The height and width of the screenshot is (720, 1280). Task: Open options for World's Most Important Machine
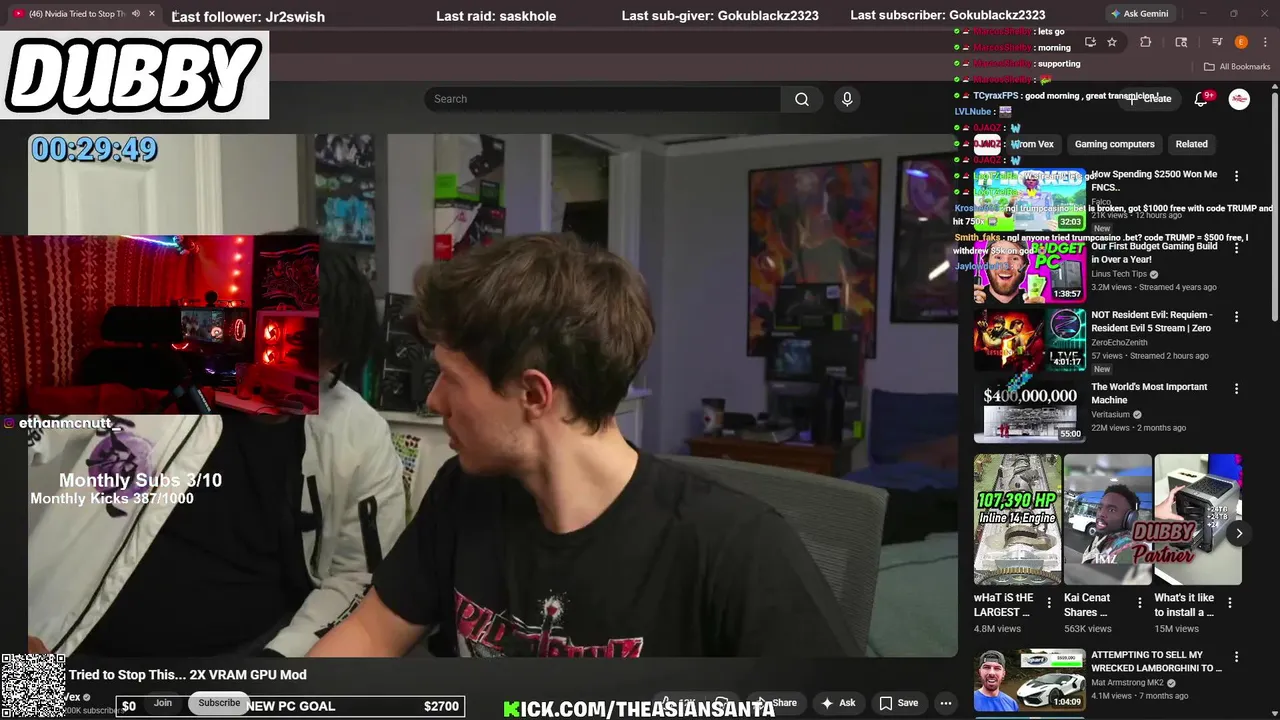point(1236,389)
